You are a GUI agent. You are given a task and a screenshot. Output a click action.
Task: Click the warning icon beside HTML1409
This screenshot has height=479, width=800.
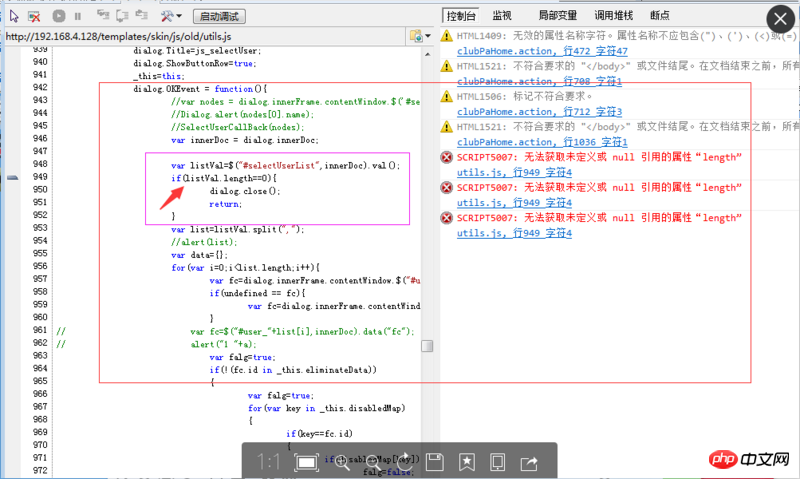447,36
